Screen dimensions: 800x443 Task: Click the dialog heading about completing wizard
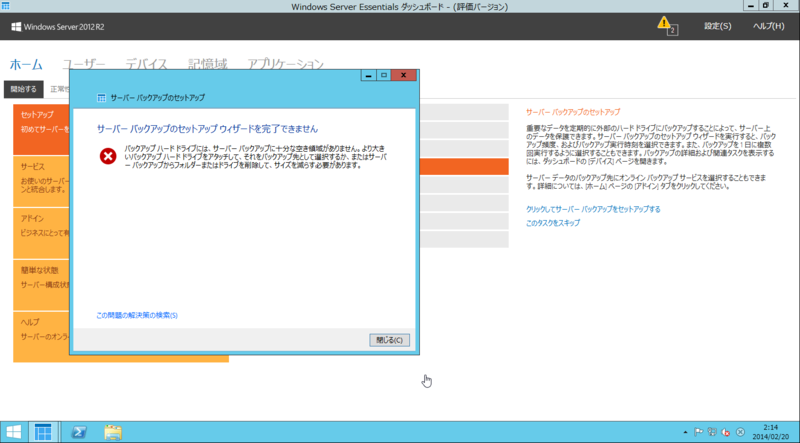click(x=207, y=129)
